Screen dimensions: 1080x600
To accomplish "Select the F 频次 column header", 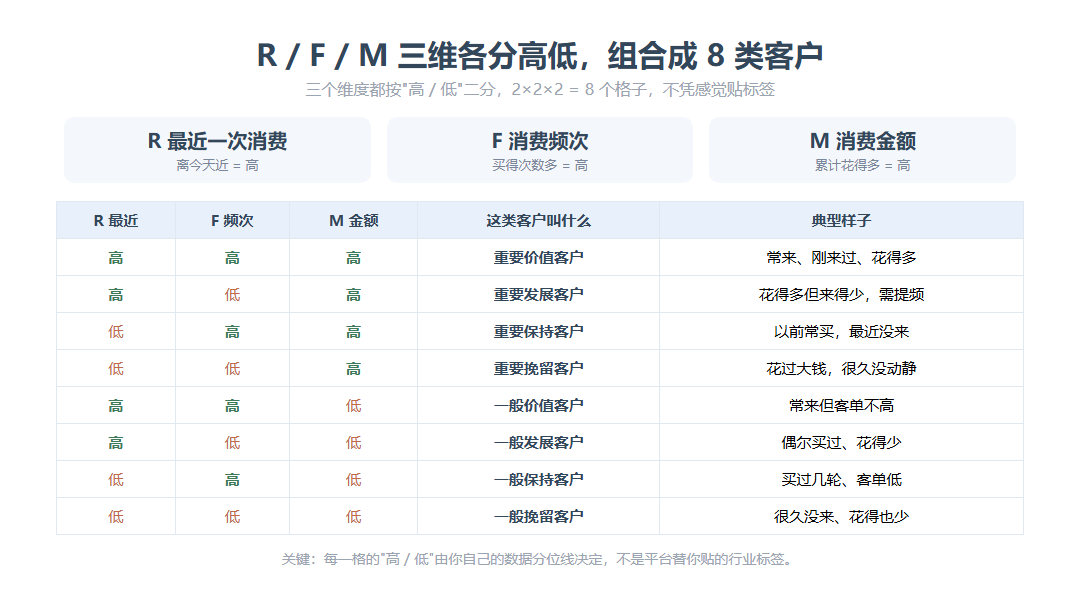I will tap(232, 220).
